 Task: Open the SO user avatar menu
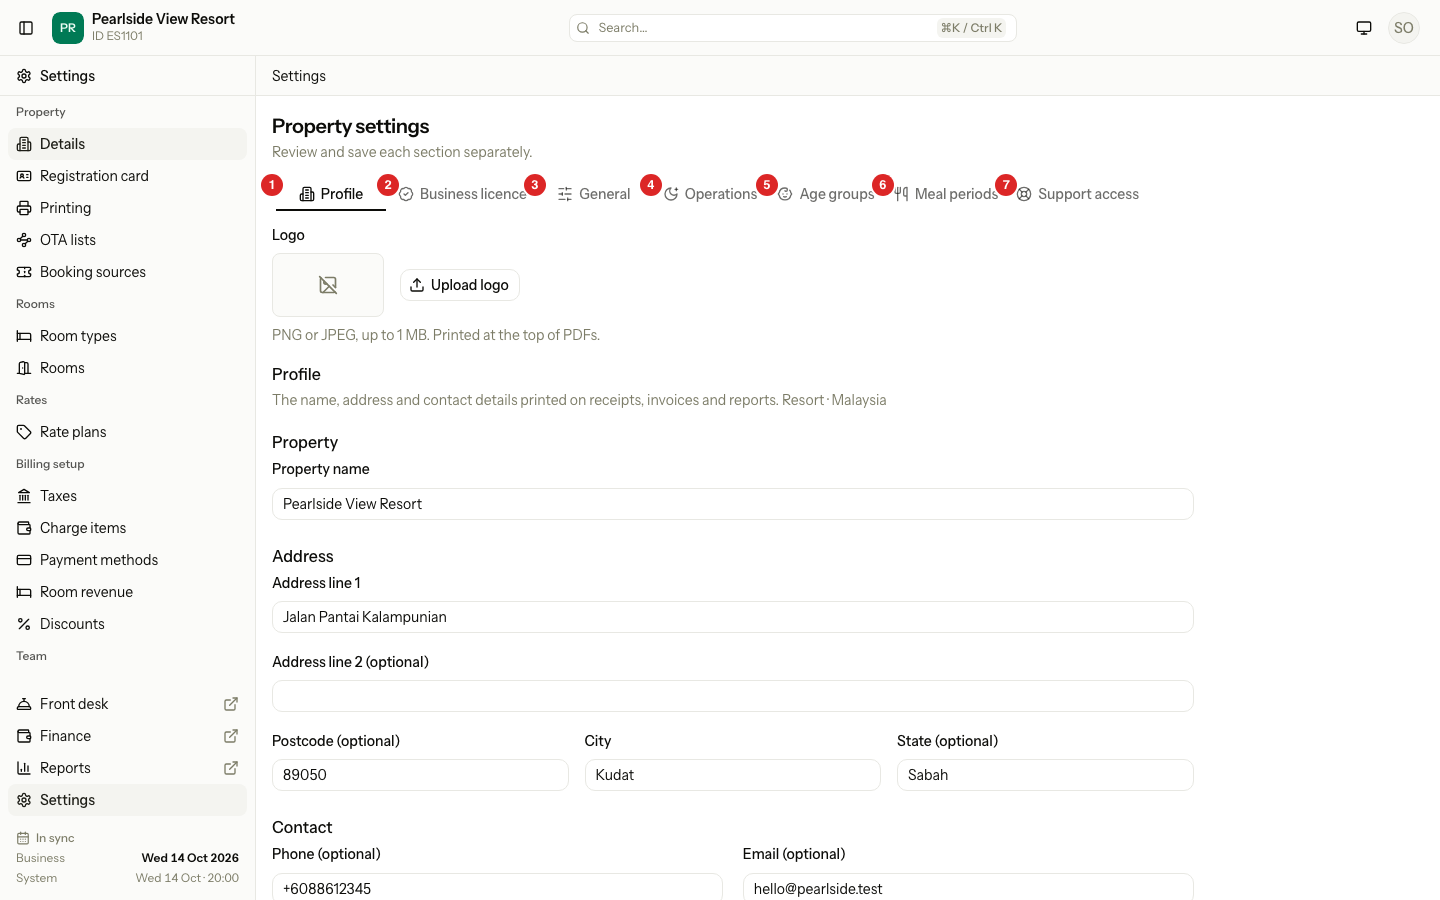coord(1404,28)
